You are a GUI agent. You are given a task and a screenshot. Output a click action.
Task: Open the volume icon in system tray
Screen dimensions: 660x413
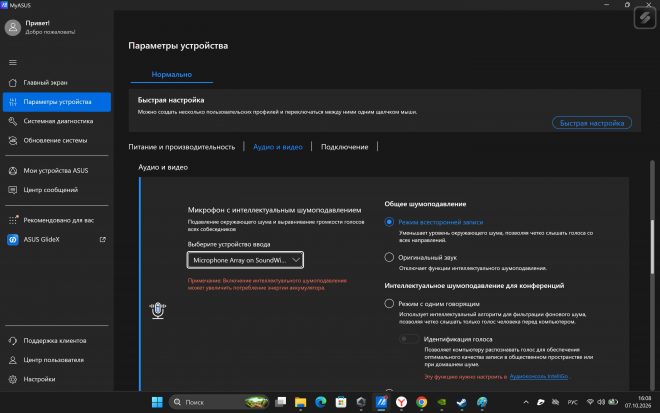click(x=601, y=402)
